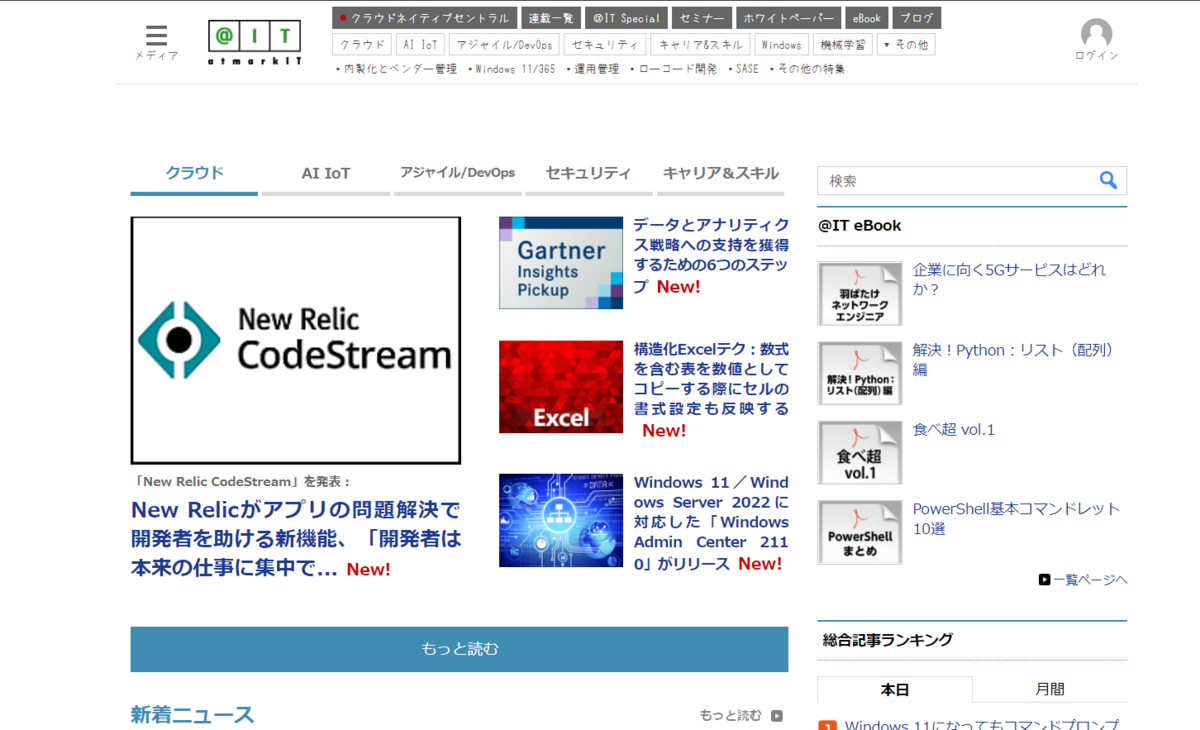Select クラウド in the category nav bar
1200x730 pixels.
(x=361, y=45)
